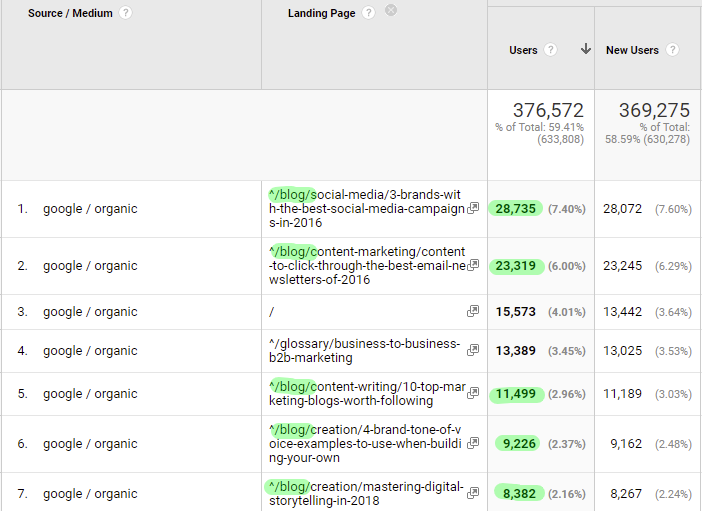Open google / organic in row 4
702x511 pixels.
pos(90,351)
